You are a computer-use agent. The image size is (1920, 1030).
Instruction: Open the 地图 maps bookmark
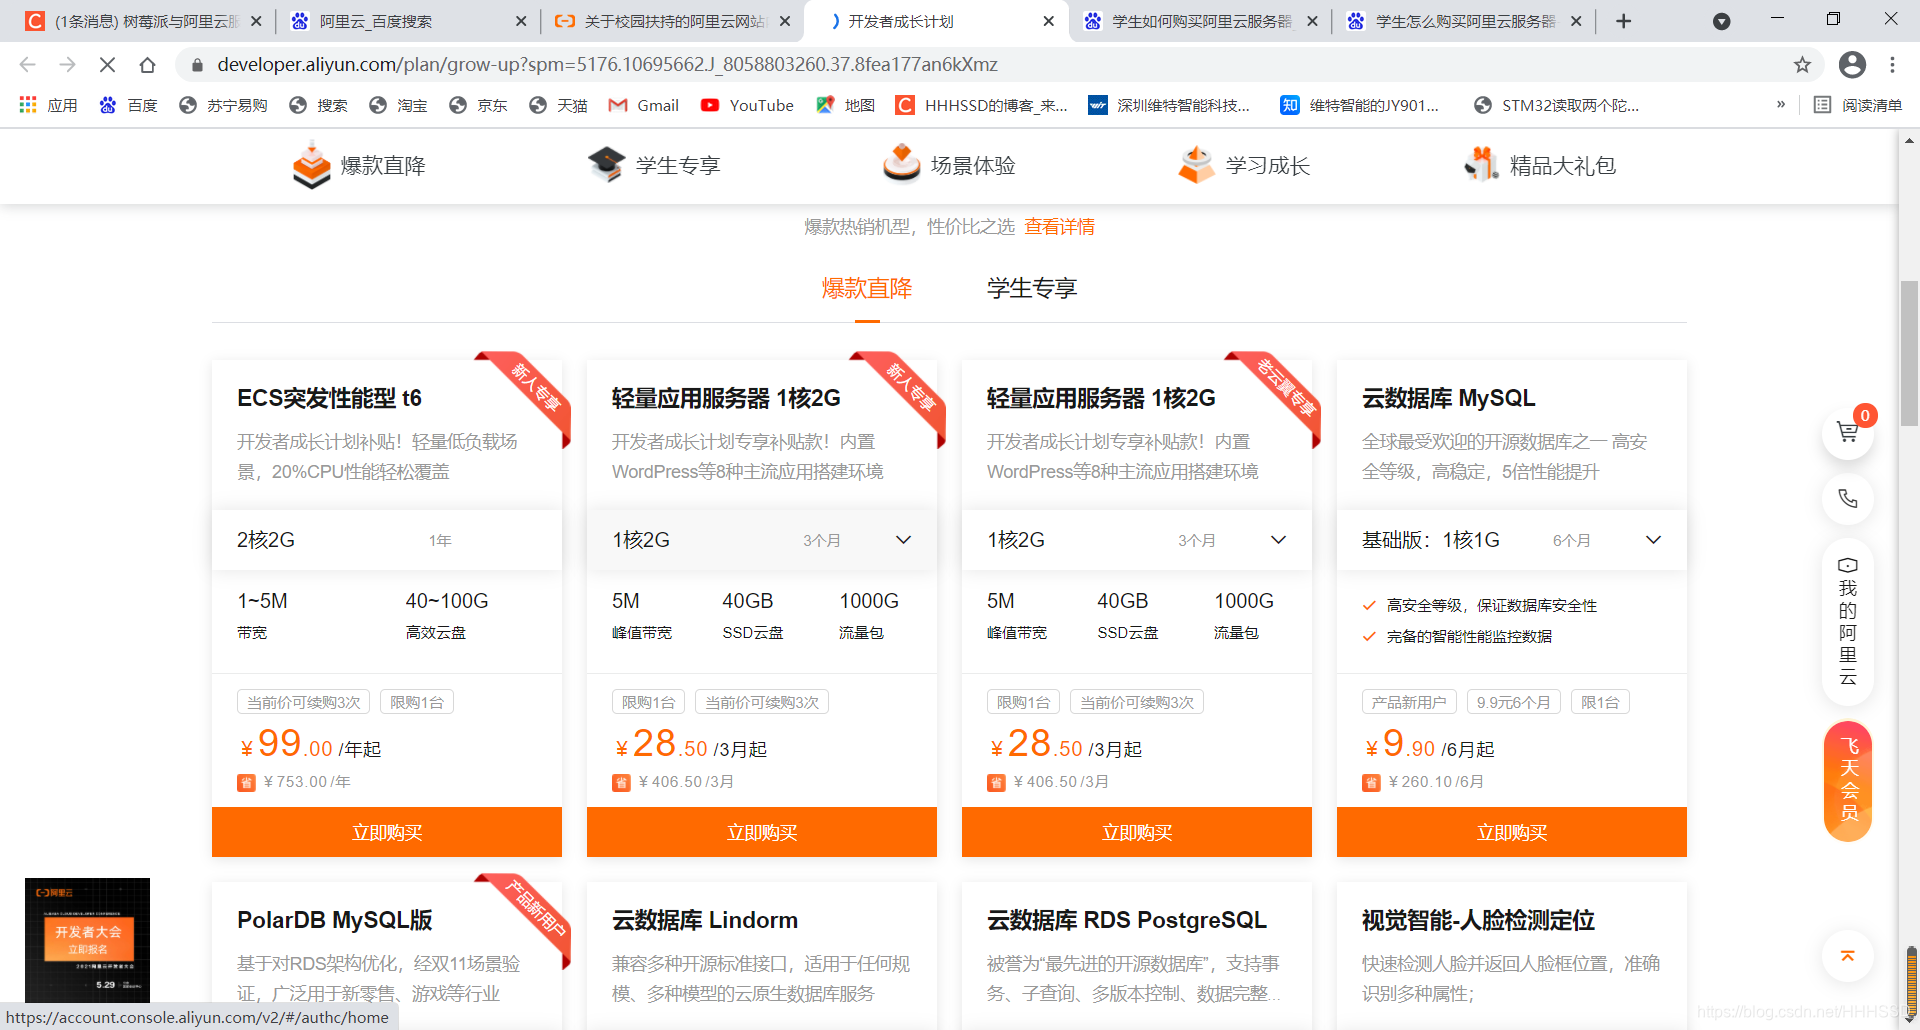tap(846, 105)
